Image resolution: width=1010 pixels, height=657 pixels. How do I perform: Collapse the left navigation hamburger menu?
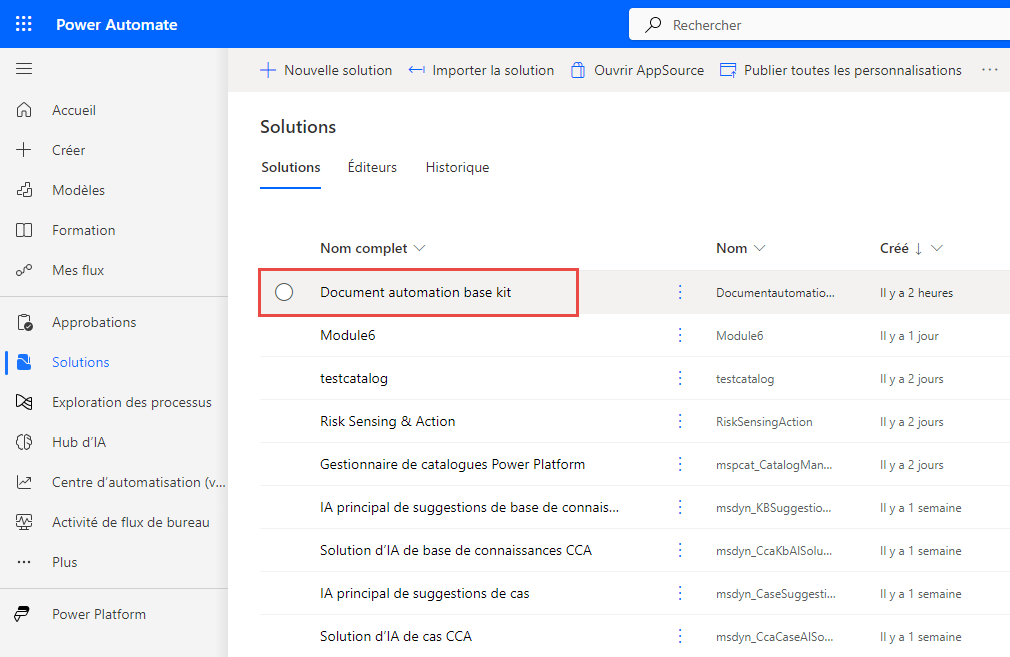[x=24, y=68]
